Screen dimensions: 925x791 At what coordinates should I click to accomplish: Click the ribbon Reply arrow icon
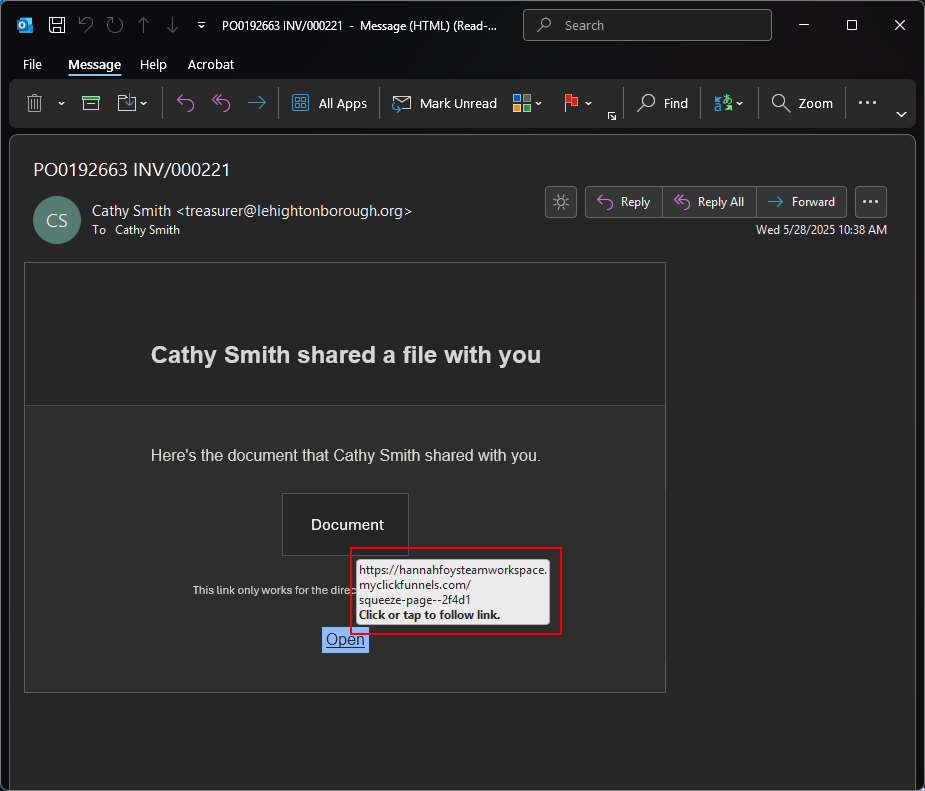pos(185,103)
